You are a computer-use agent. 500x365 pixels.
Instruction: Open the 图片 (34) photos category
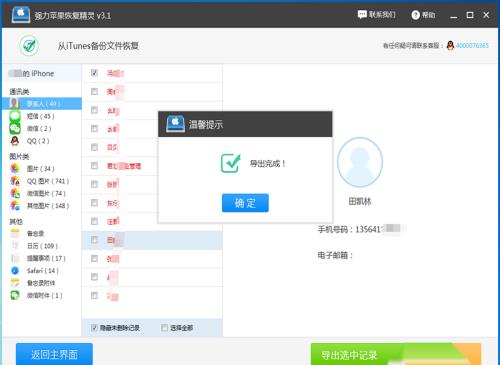(40, 169)
